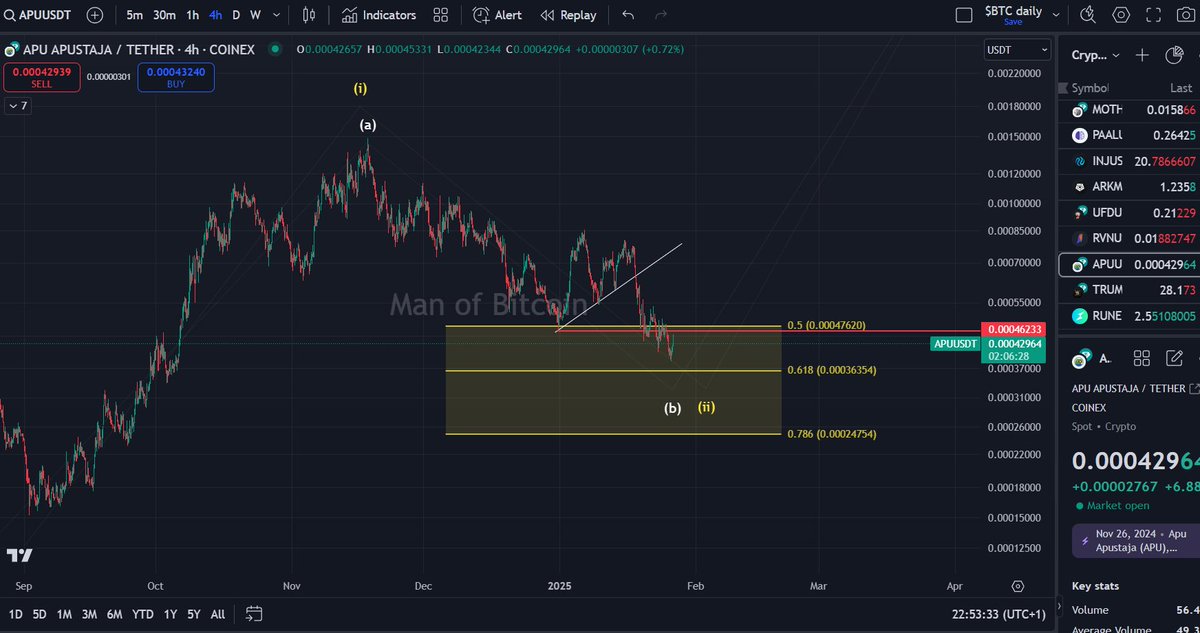Set date range to 3M
Image resolution: width=1200 pixels, height=633 pixels.
pyautogui.click(x=89, y=613)
